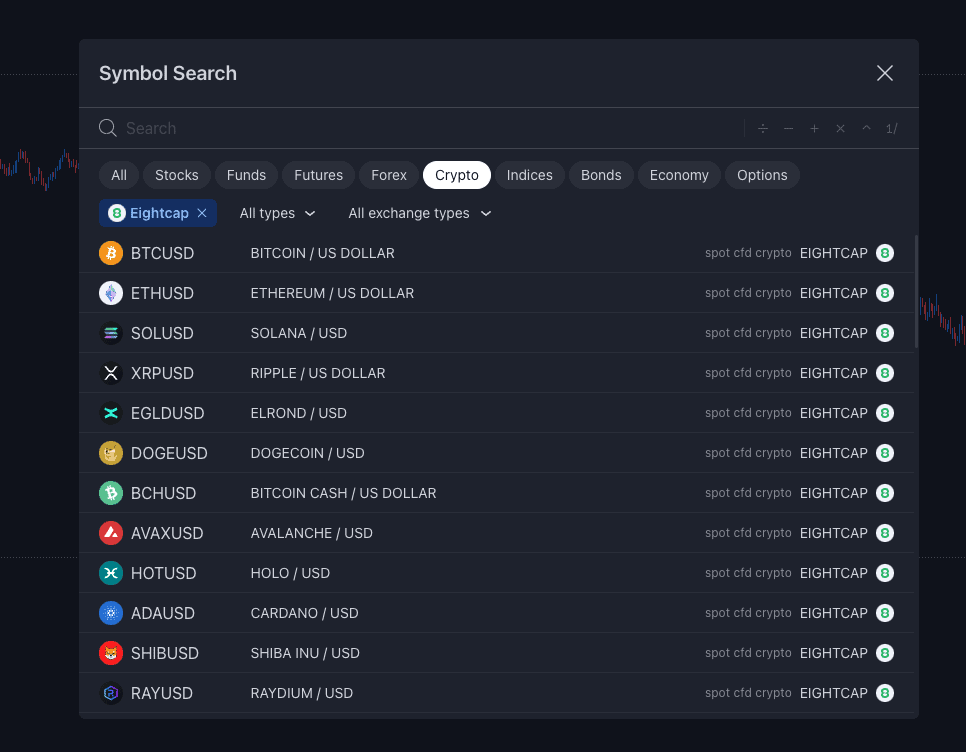
Task: Click the Bitcoin coin icon beside BTCUSD
Action: click(x=111, y=253)
